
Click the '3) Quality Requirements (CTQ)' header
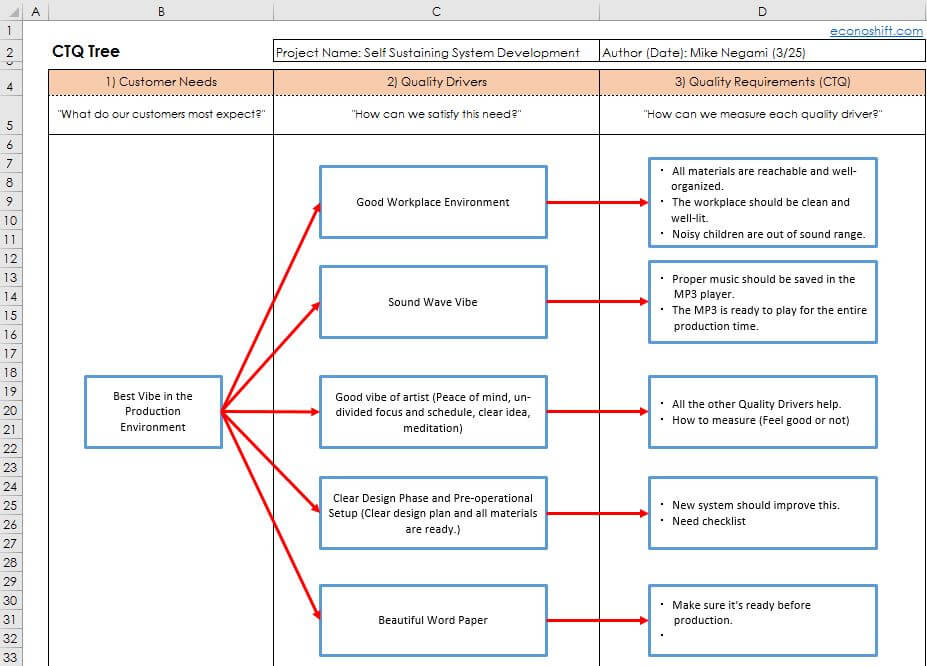pos(763,82)
